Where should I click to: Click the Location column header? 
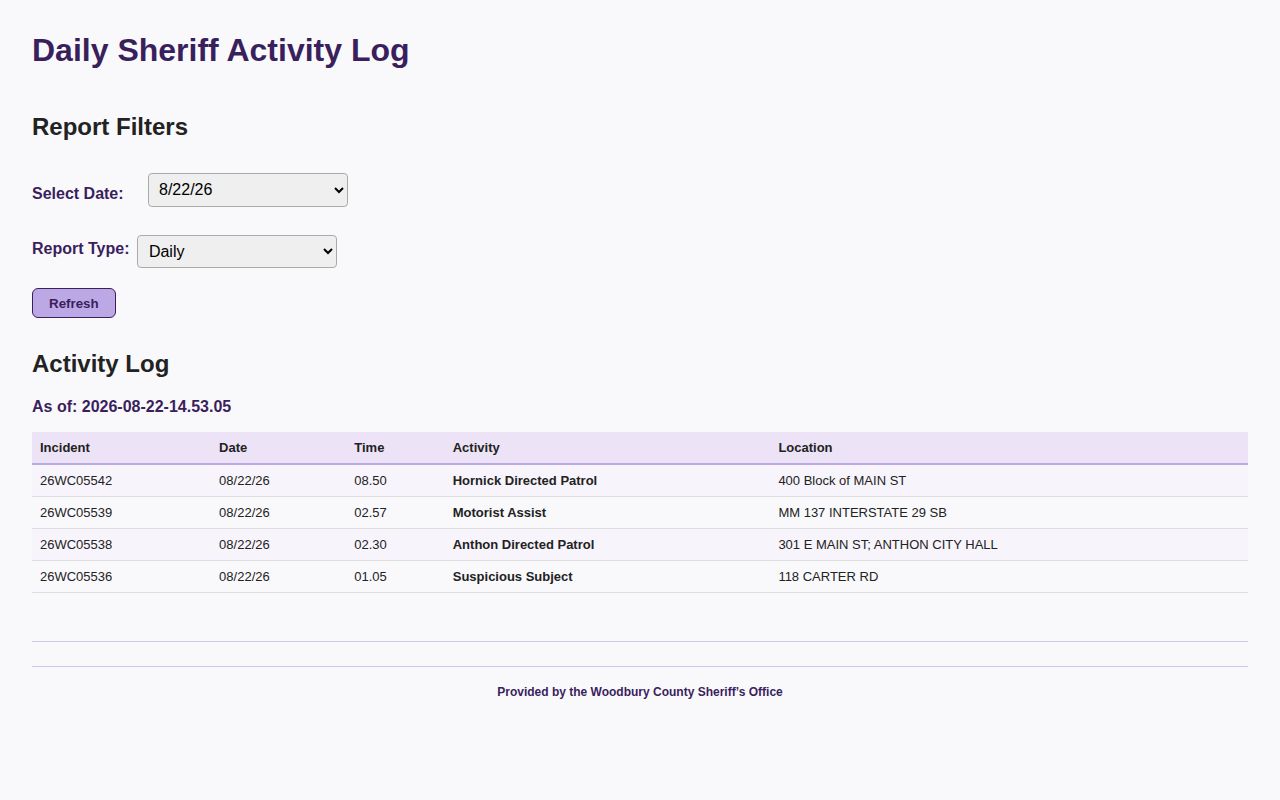(x=805, y=448)
